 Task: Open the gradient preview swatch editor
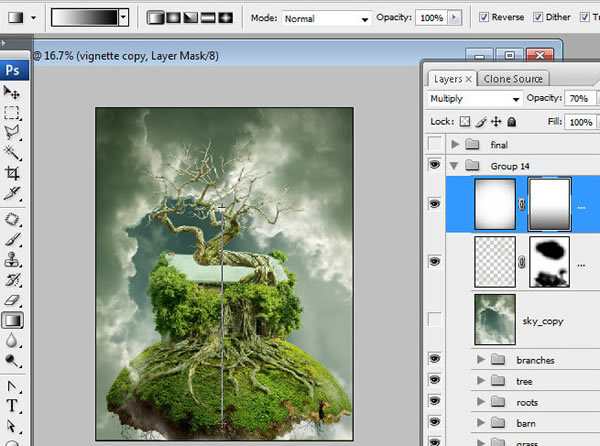(x=84, y=18)
